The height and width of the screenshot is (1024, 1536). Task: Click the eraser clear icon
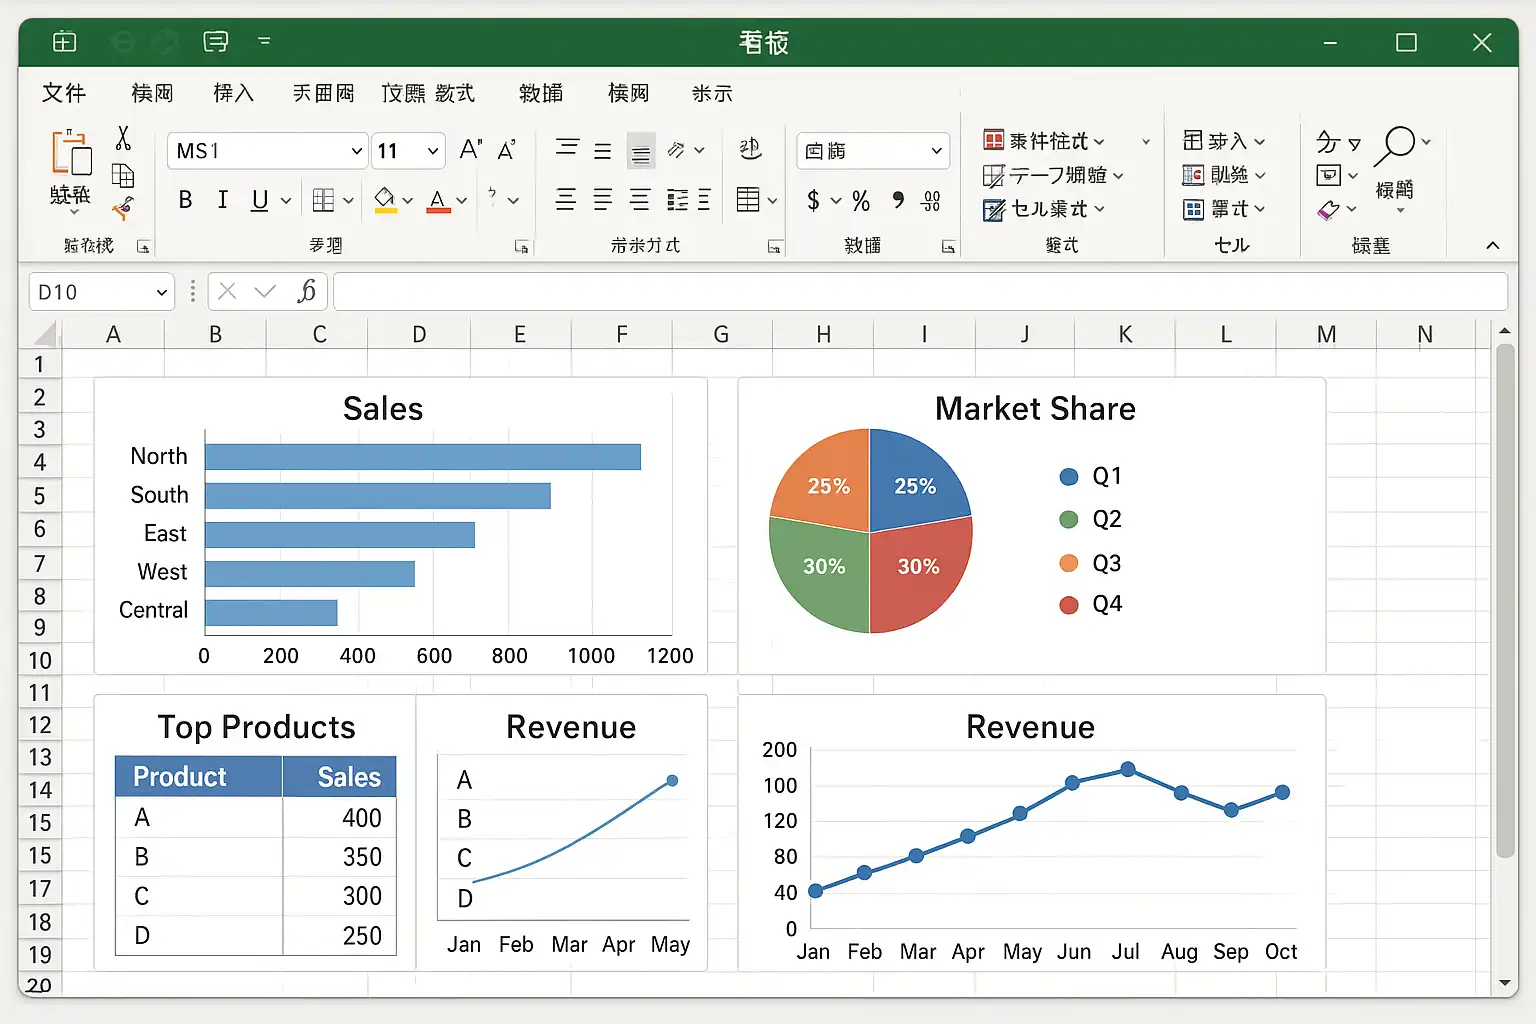point(1328,210)
